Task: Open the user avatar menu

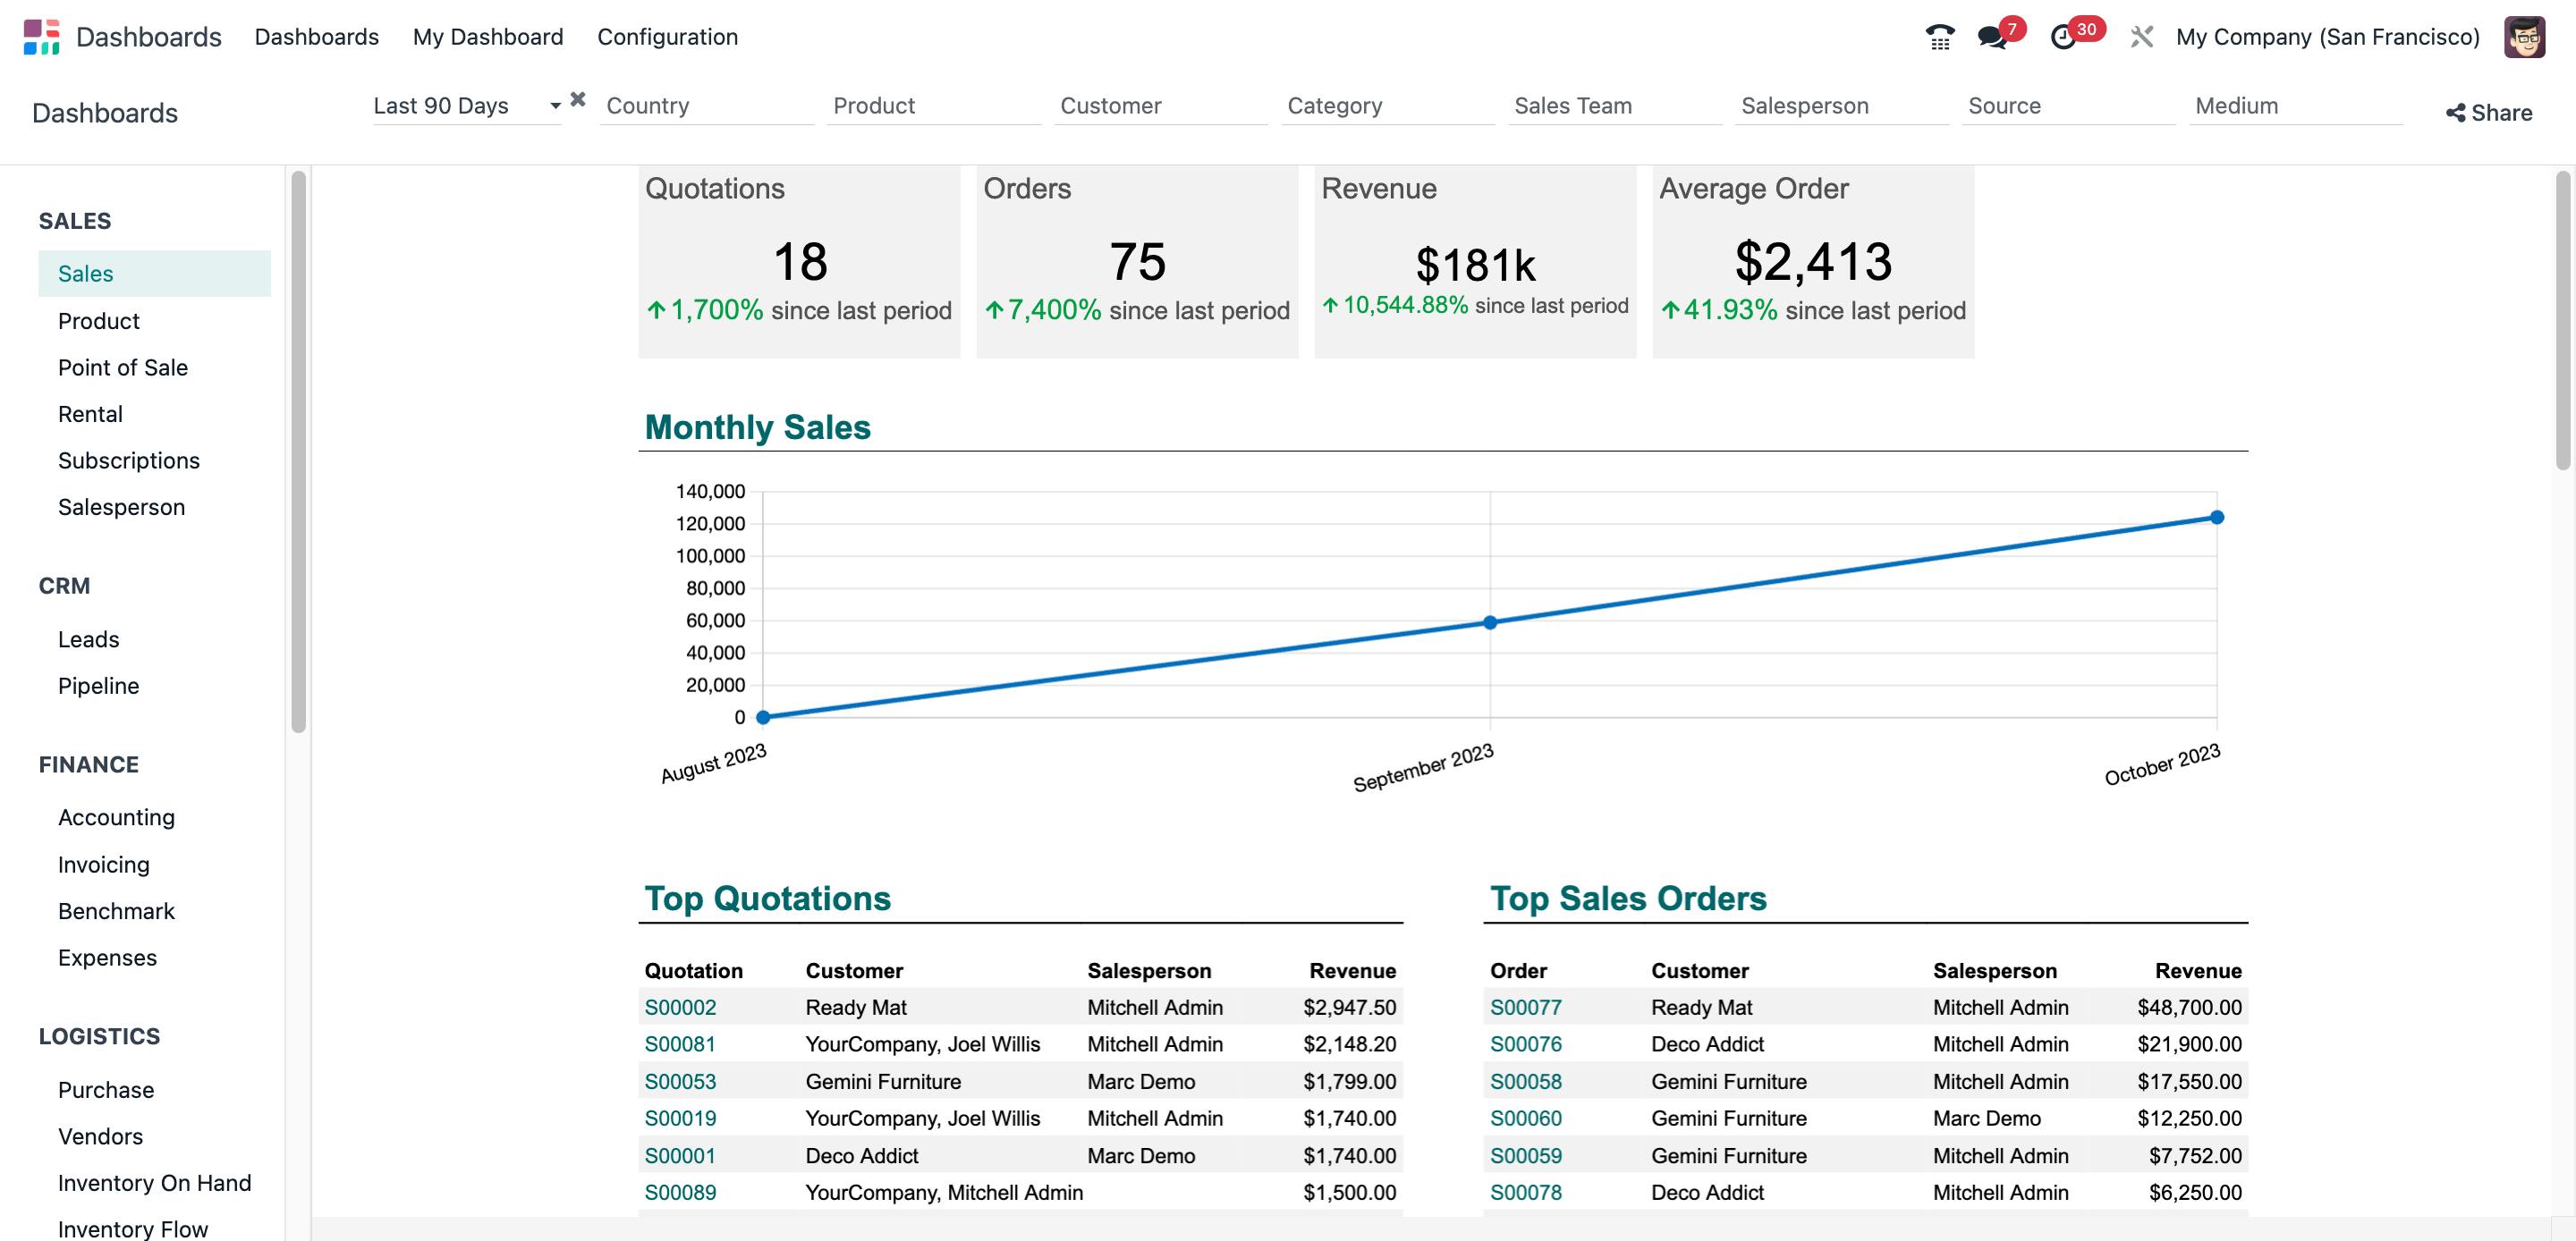Action: point(2524,37)
